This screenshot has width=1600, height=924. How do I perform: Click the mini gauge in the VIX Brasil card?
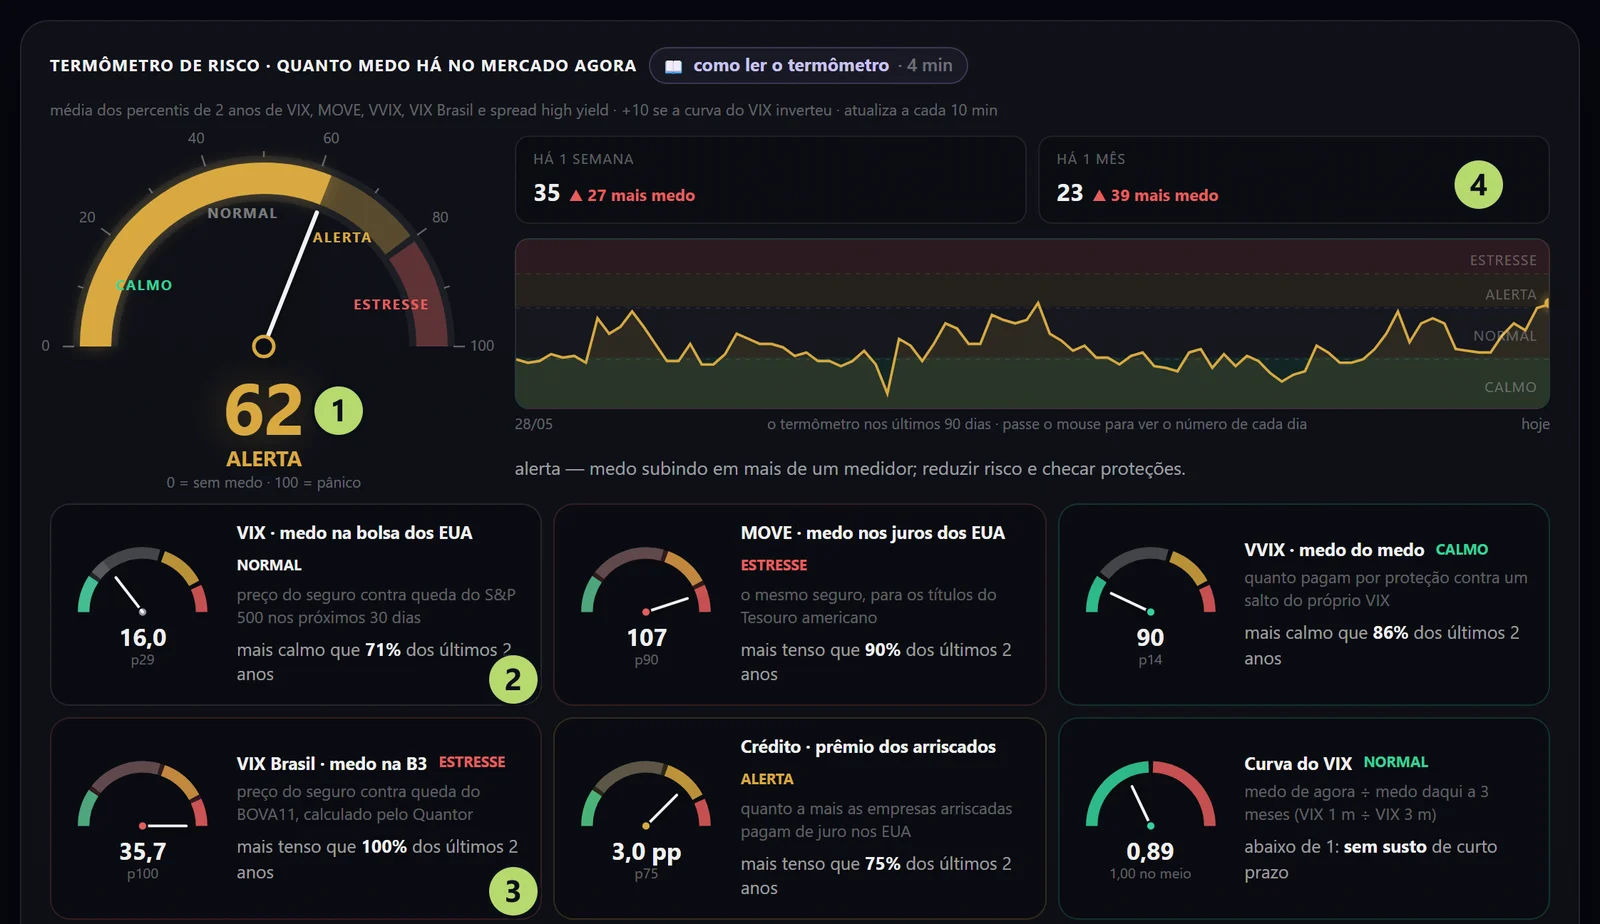[143, 795]
